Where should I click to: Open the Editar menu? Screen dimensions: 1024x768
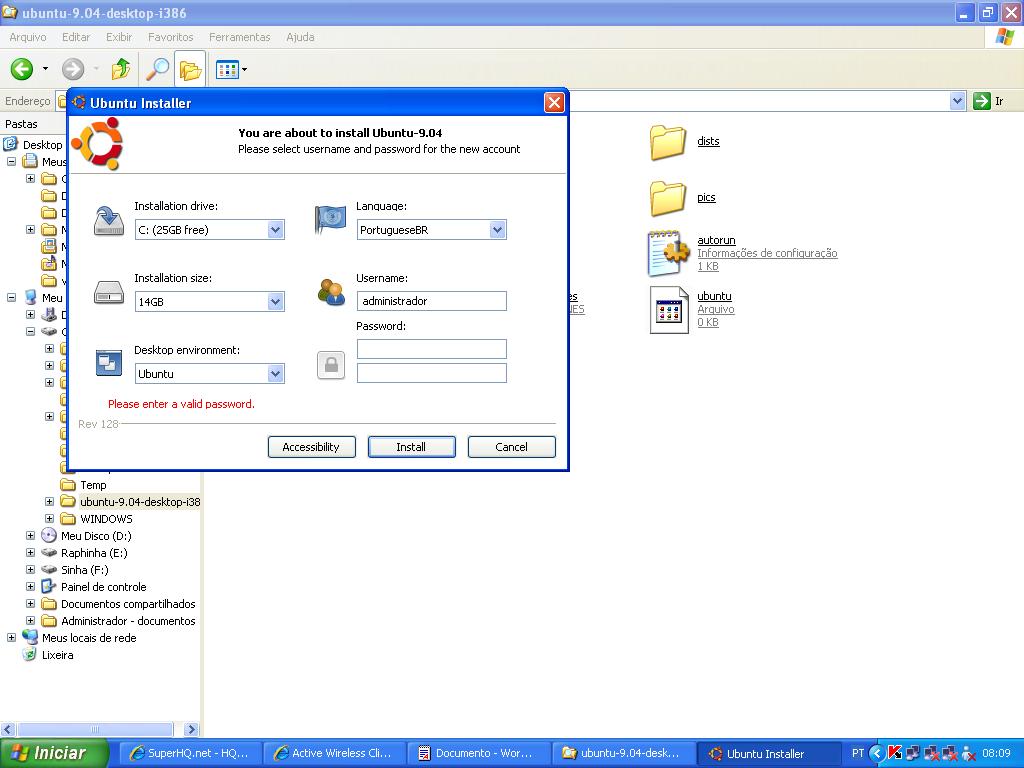(76, 37)
